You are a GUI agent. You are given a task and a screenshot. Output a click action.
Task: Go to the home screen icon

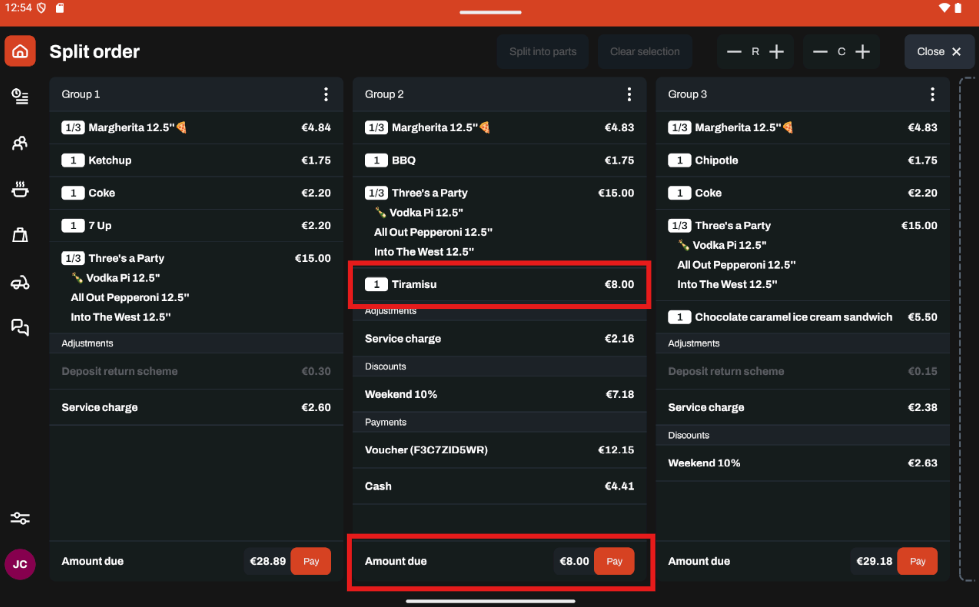pyautogui.click(x=20, y=51)
